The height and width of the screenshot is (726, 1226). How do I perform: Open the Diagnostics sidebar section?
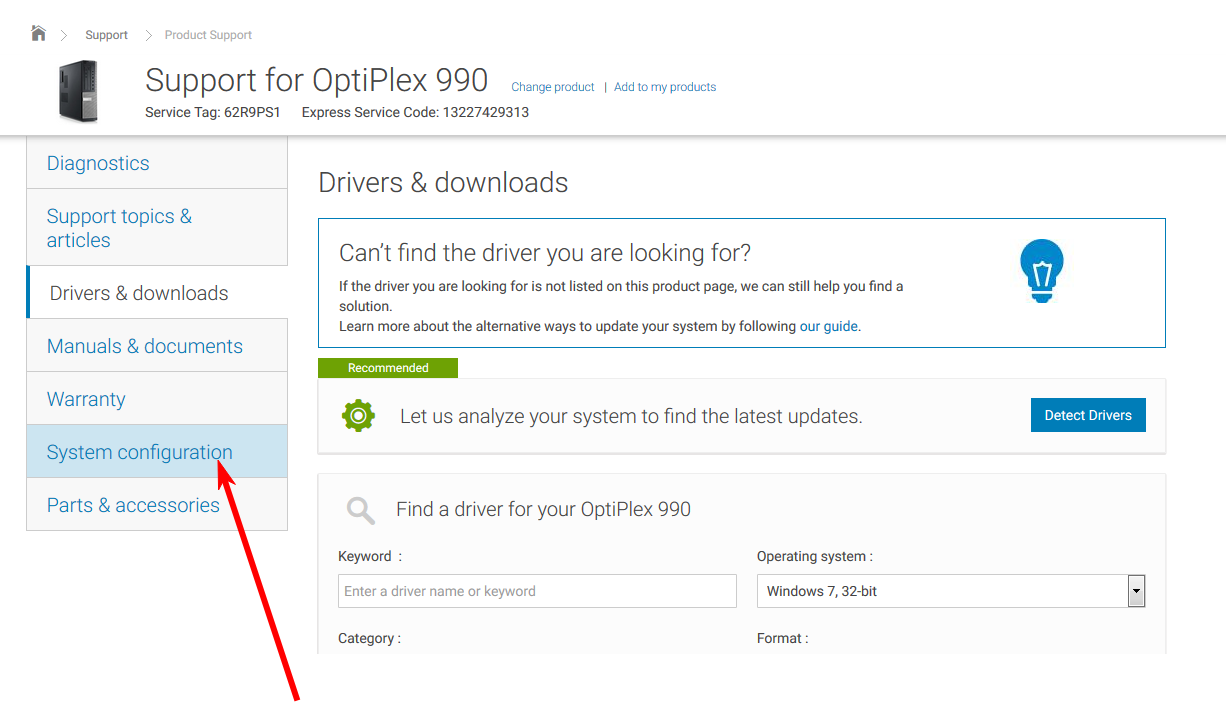tap(98, 163)
